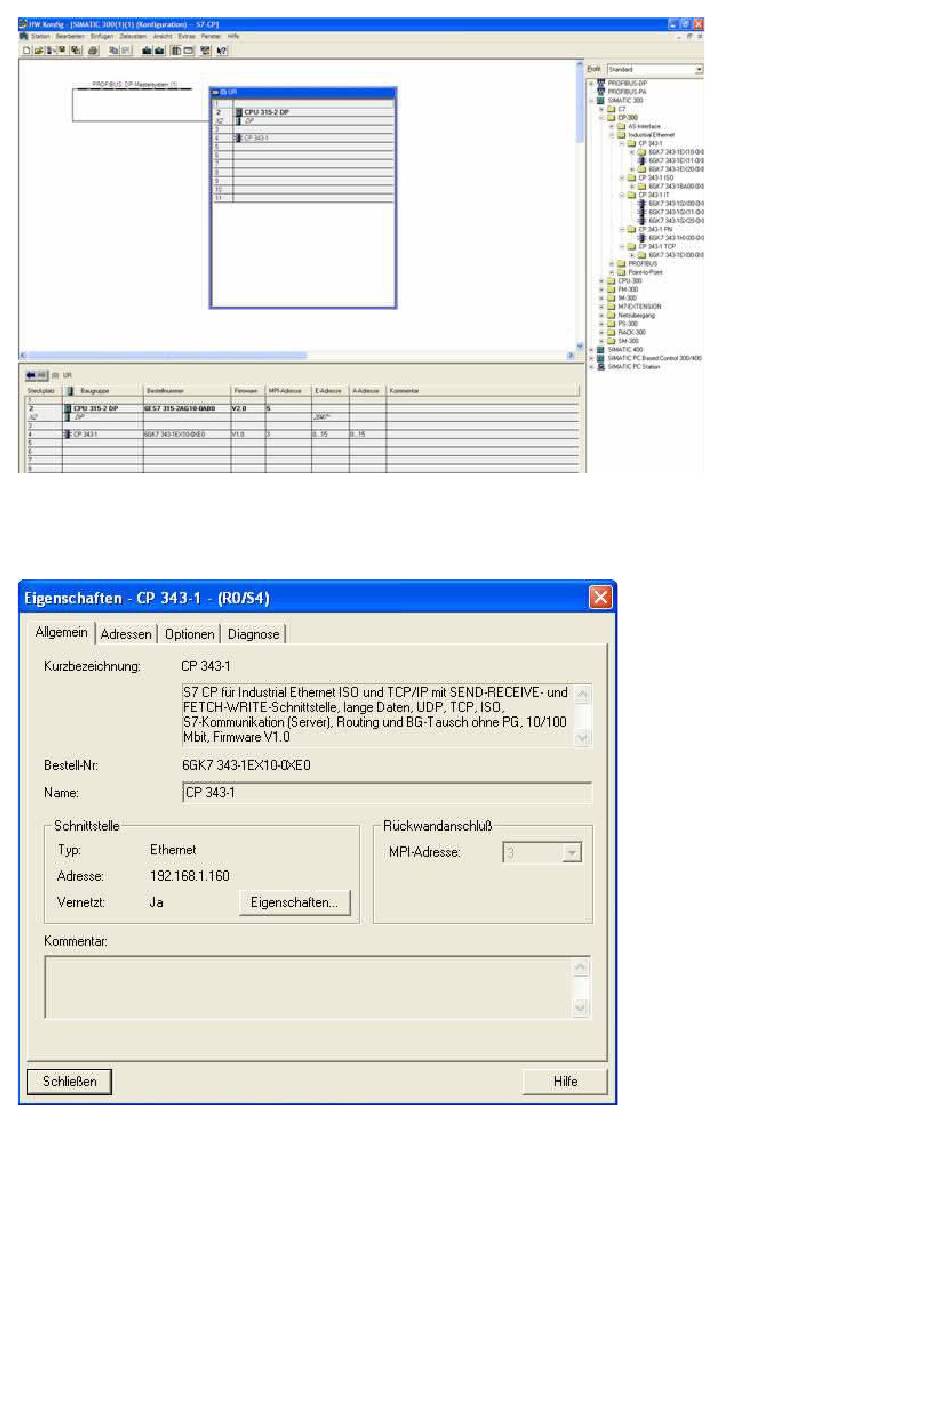Open the Ansicht menu
Screen dimensions: 950x1420
tap(162, 36)
